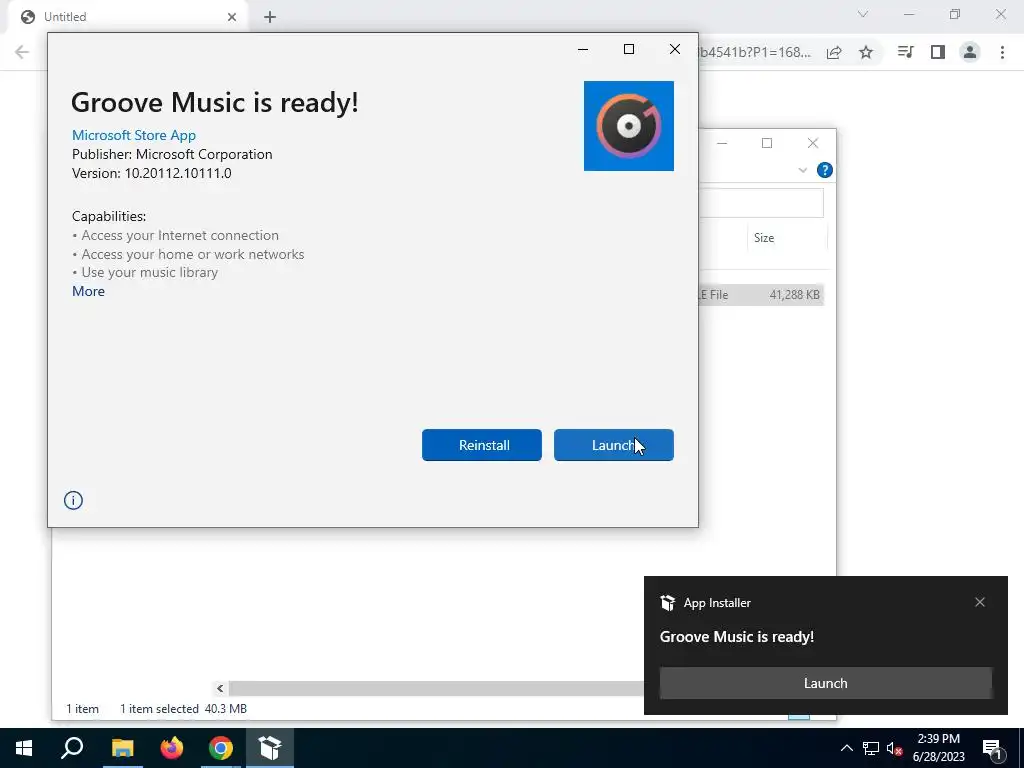Dismiss the App Installer notification
The height and width of the screenshot is (768, 1024).
[x=980, y=602]
